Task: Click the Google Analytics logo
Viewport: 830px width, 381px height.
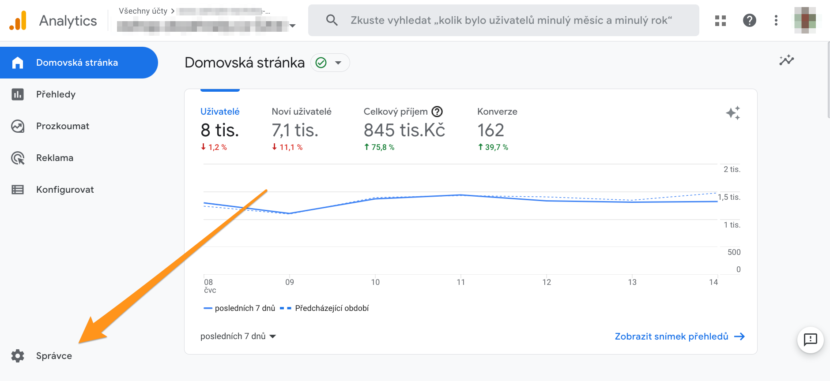Action: click(18, 21)
